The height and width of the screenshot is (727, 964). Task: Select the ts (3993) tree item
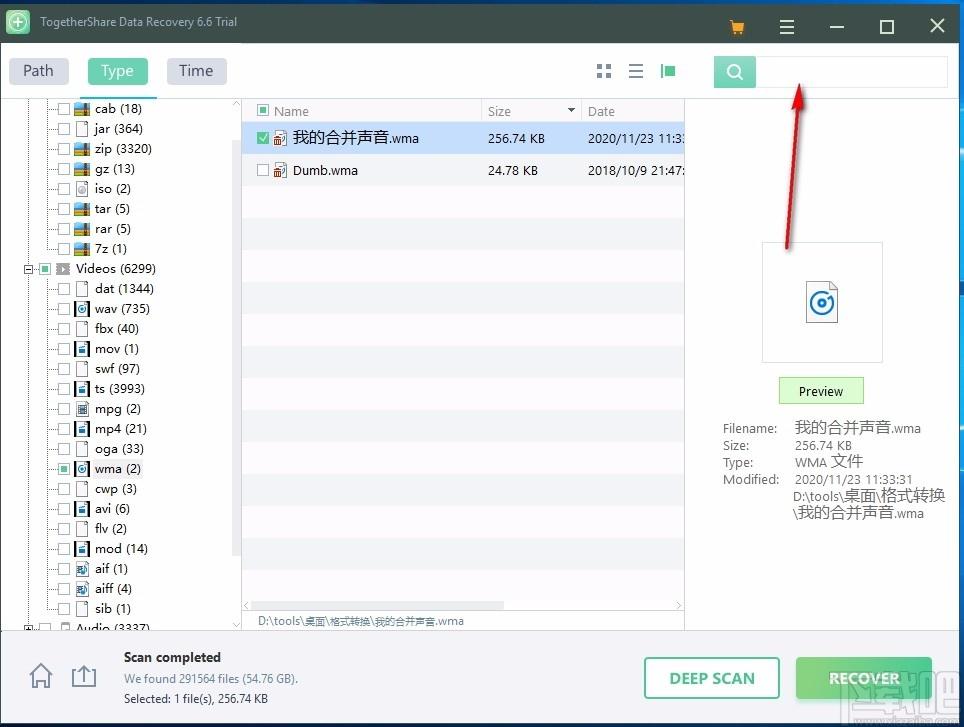pyautogui.click(x=120, y=389)
